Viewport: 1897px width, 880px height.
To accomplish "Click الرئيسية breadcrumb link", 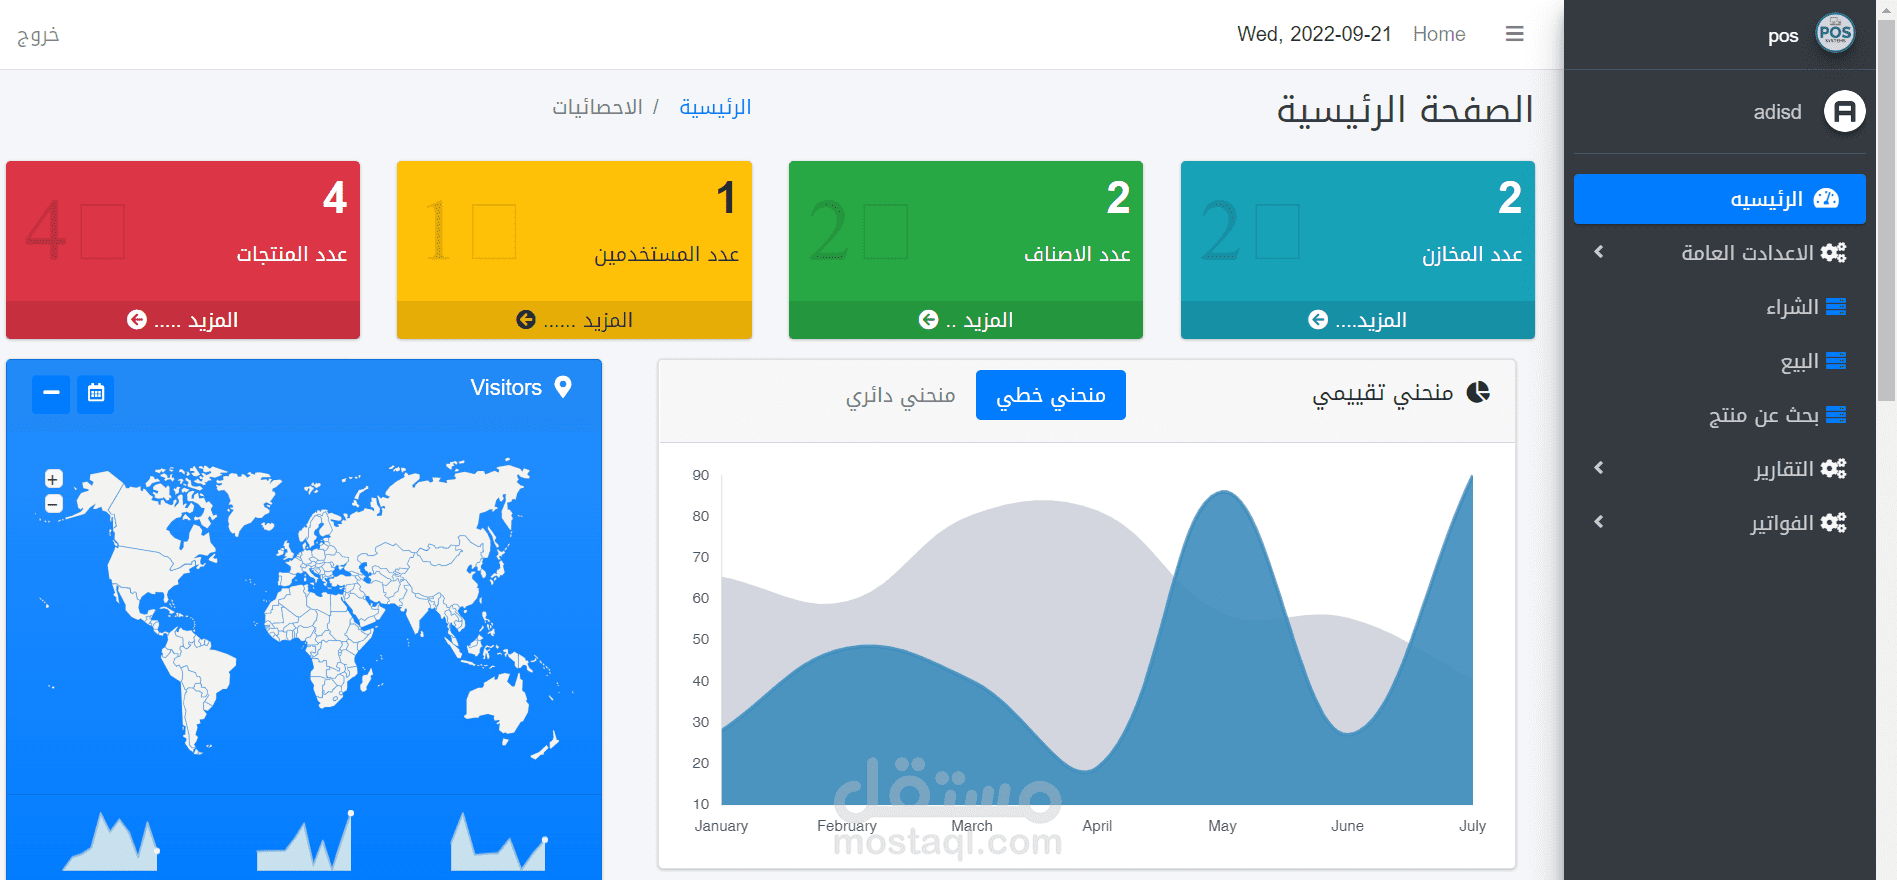I will point(715,107).
